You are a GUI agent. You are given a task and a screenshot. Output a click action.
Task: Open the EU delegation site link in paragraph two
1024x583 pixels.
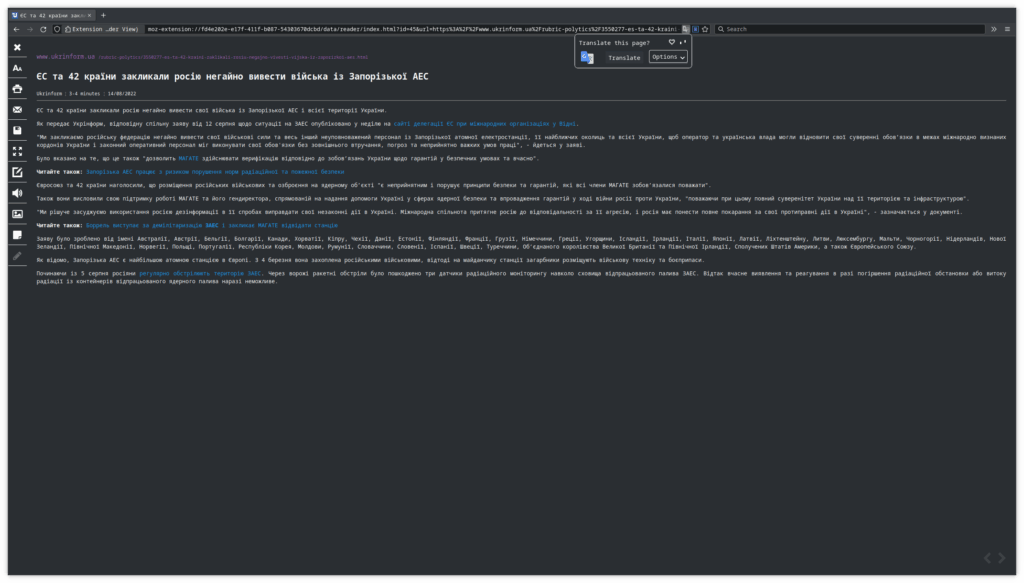pyautogui.click(x=485, y=123)
